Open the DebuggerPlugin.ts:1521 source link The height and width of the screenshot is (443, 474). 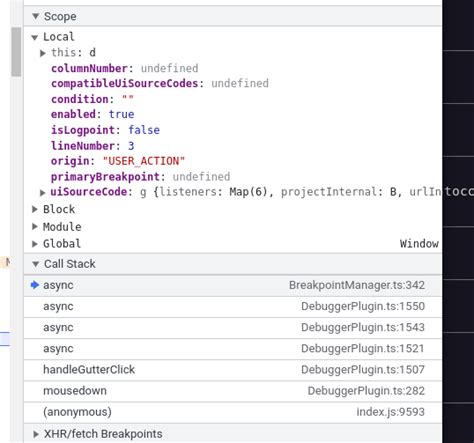[363, 348]
